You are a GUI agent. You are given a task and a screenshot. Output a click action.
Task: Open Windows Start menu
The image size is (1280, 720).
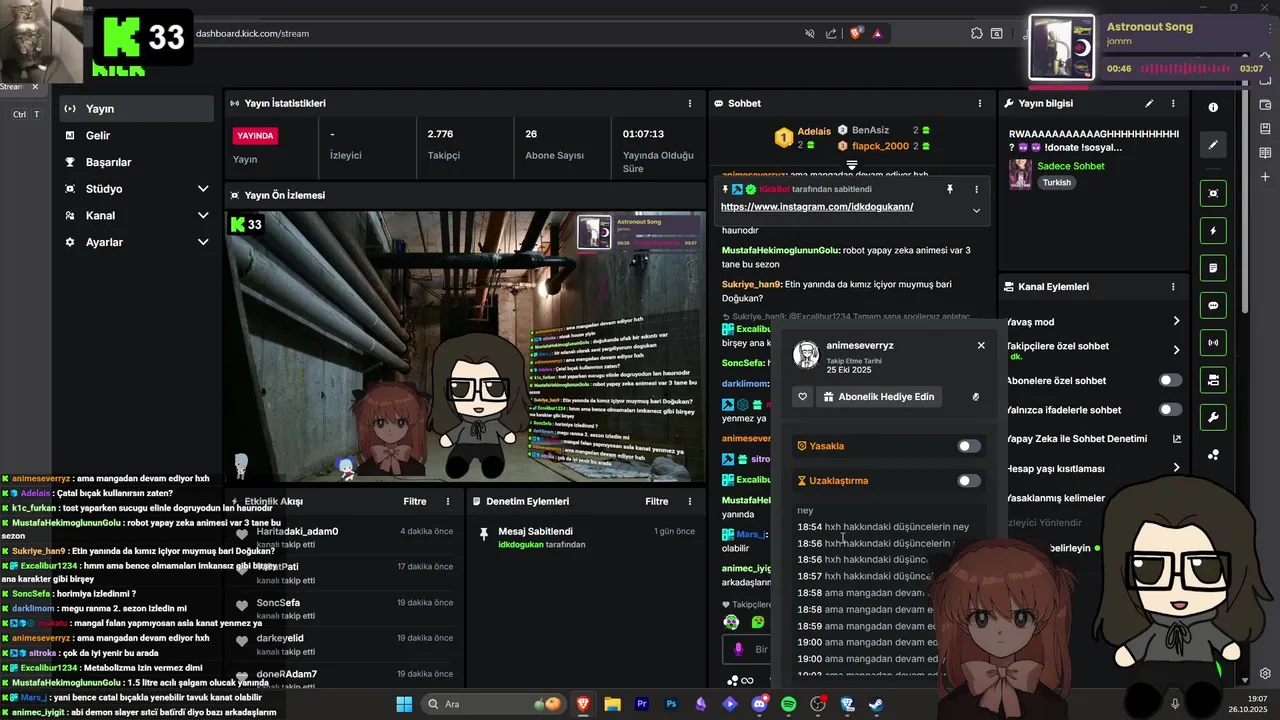404,704
